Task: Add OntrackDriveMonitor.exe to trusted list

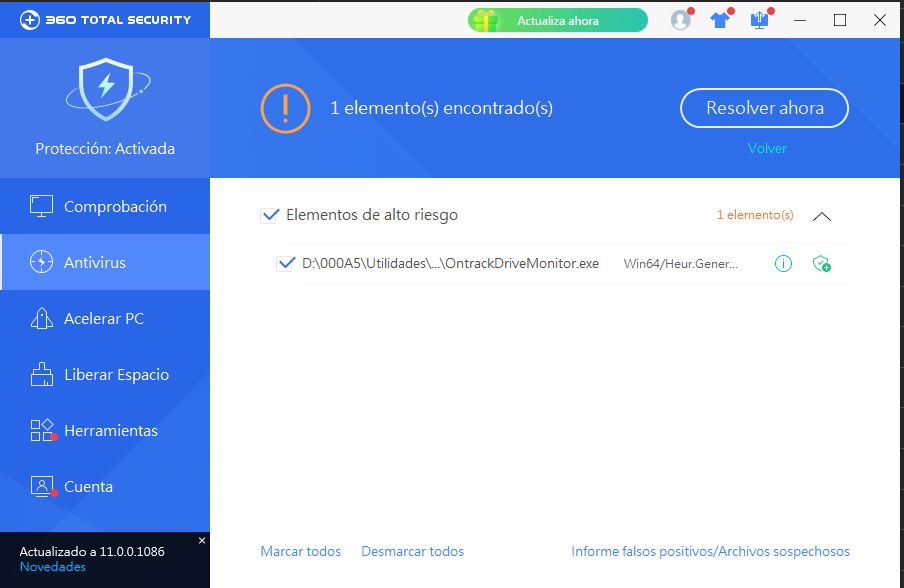Action: point(822,263)
